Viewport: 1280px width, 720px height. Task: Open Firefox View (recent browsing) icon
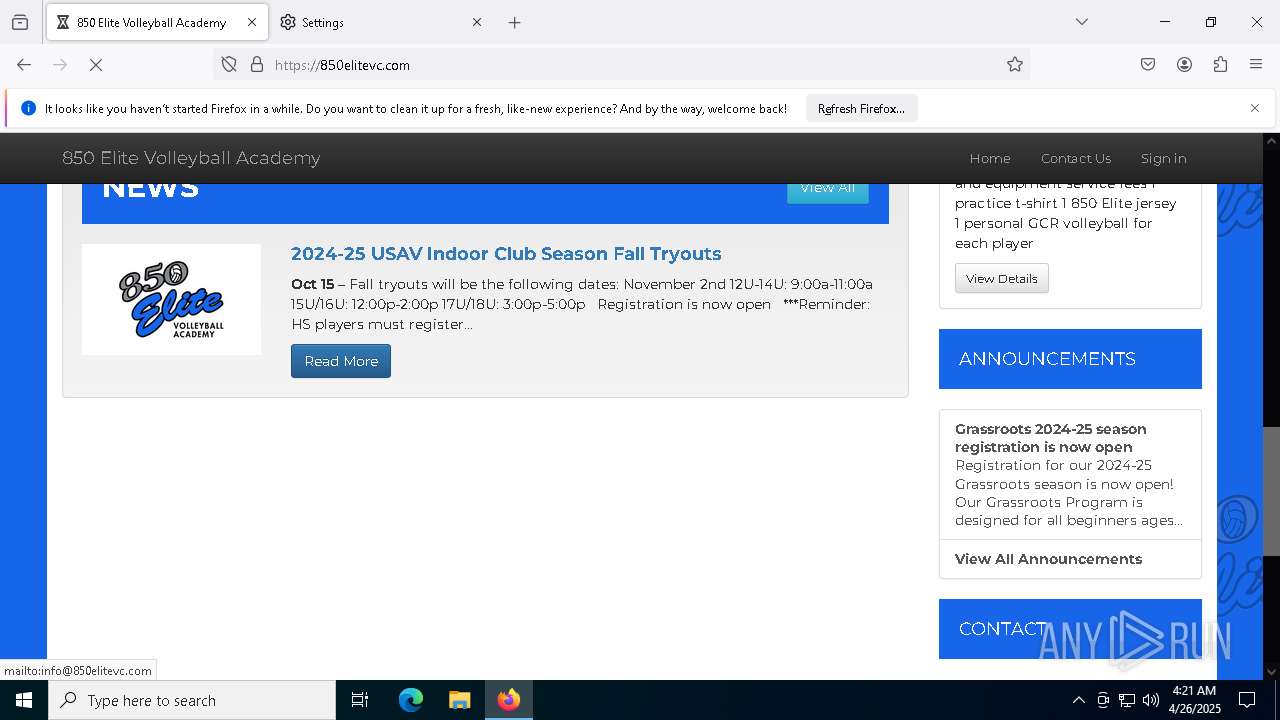click(20, 22)
